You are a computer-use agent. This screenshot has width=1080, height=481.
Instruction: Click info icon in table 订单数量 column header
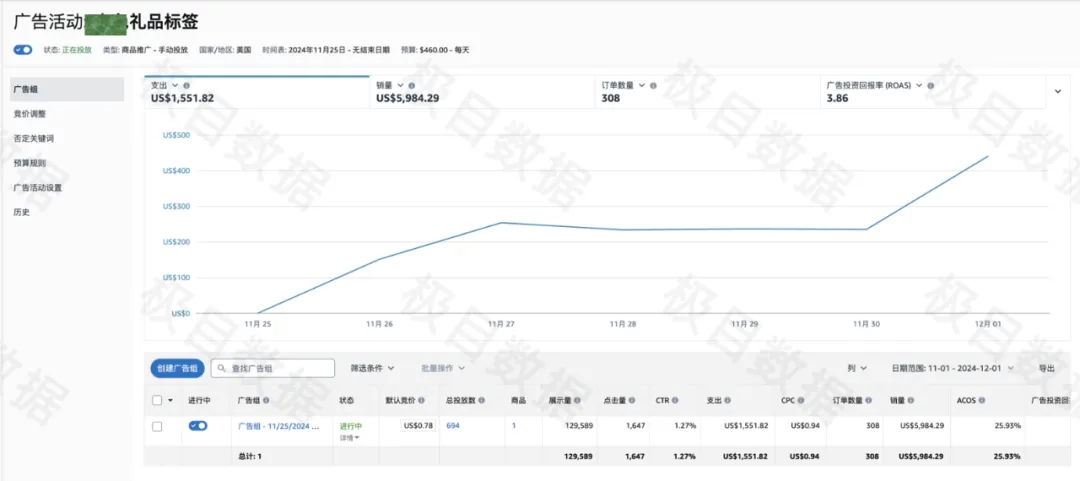[869, 400]
